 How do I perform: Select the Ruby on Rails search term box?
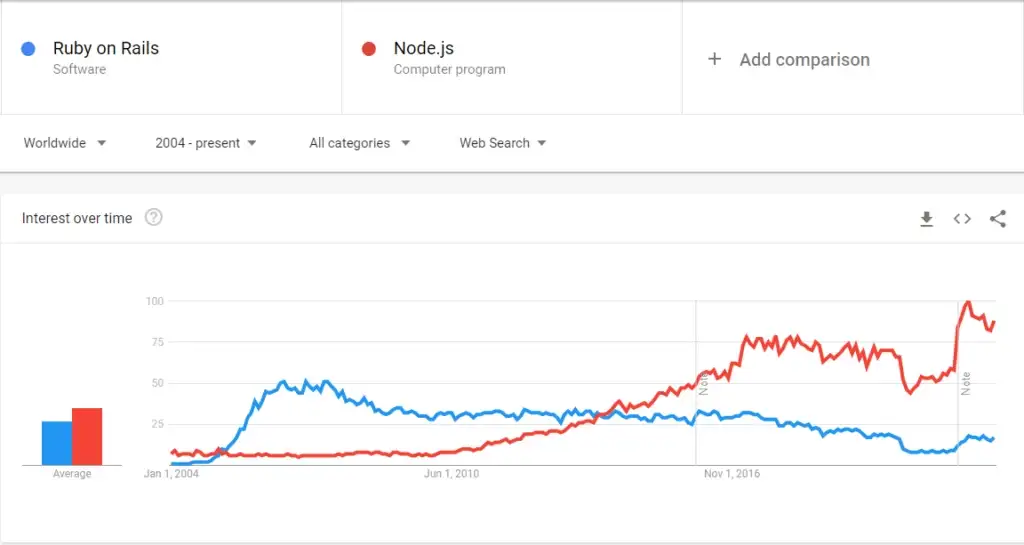click(171, 58)
